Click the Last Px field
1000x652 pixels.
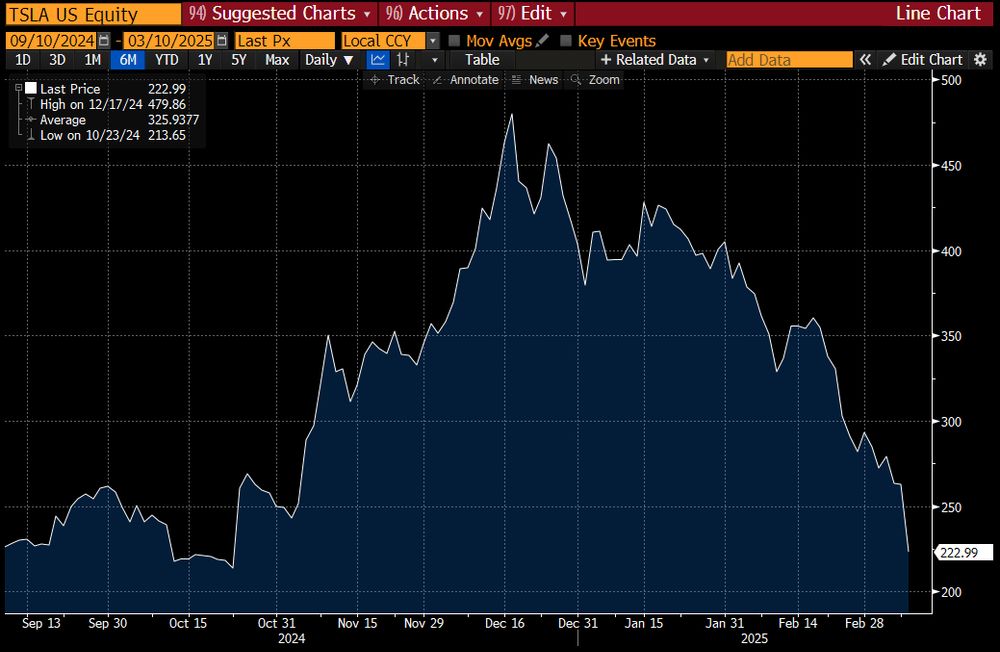pos(284,41)
